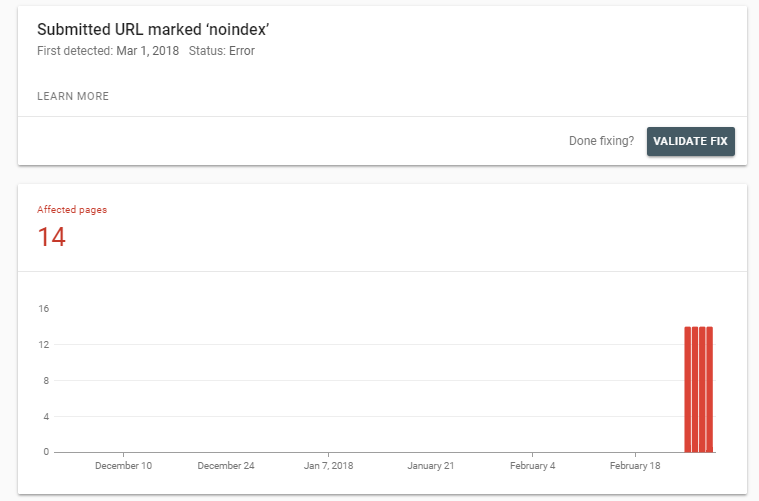This screenshot has width=759, height=501.
Task: Click the affected pages count 14
Action: (x=52, y=237)
